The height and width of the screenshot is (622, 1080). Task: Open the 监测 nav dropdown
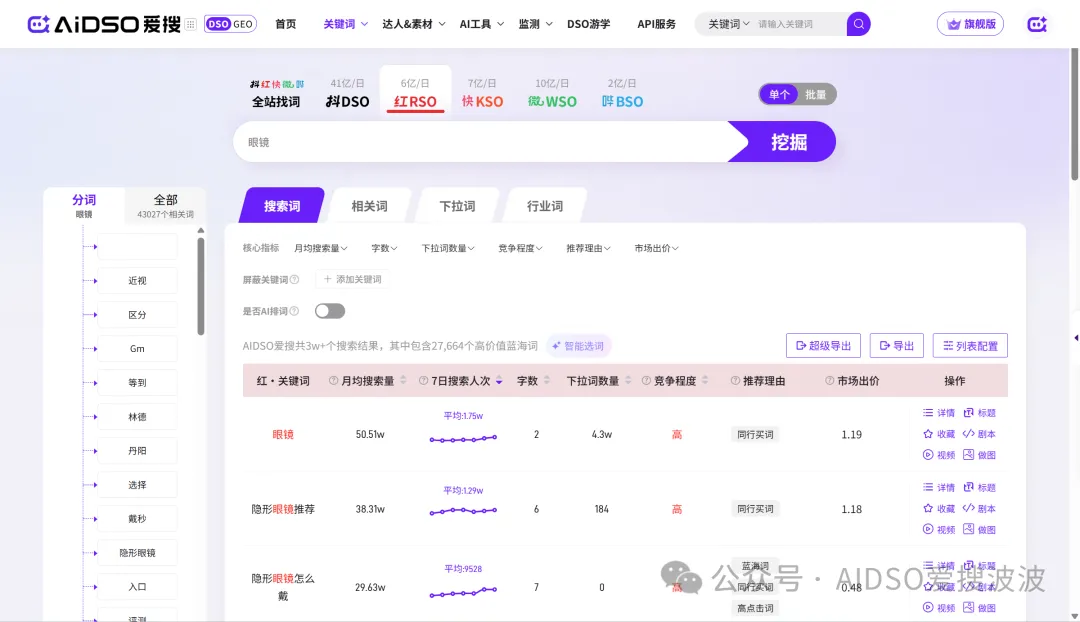coord(535,24)
